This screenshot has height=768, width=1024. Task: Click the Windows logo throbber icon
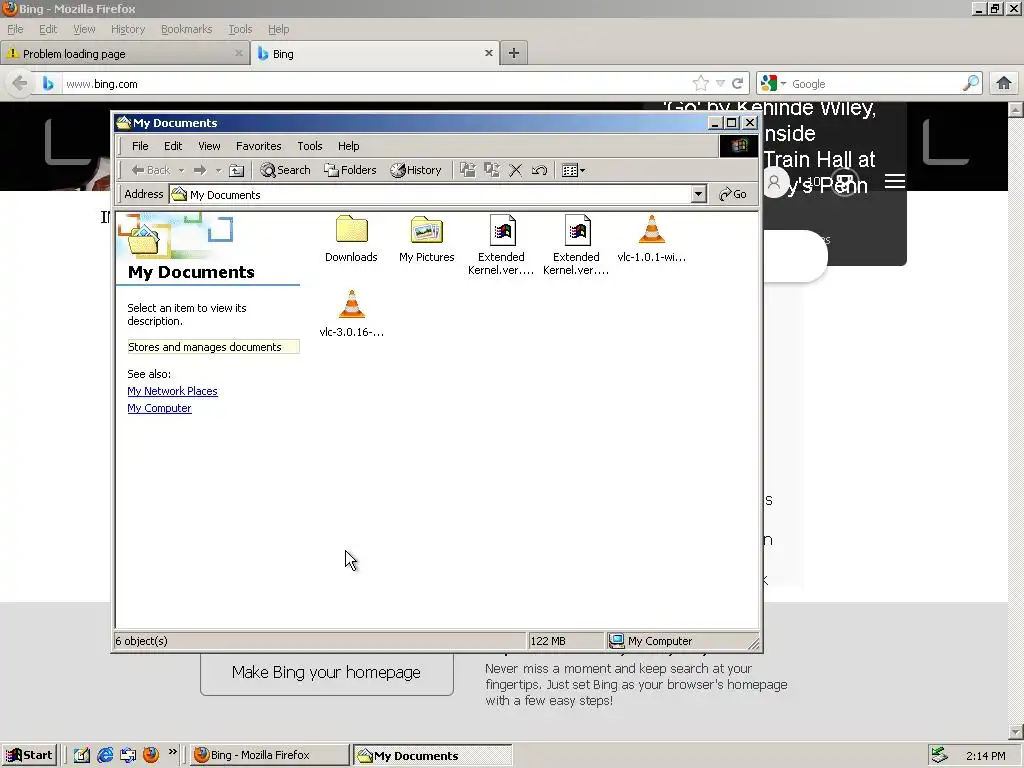pyautogui.click(x=739, y=146)
